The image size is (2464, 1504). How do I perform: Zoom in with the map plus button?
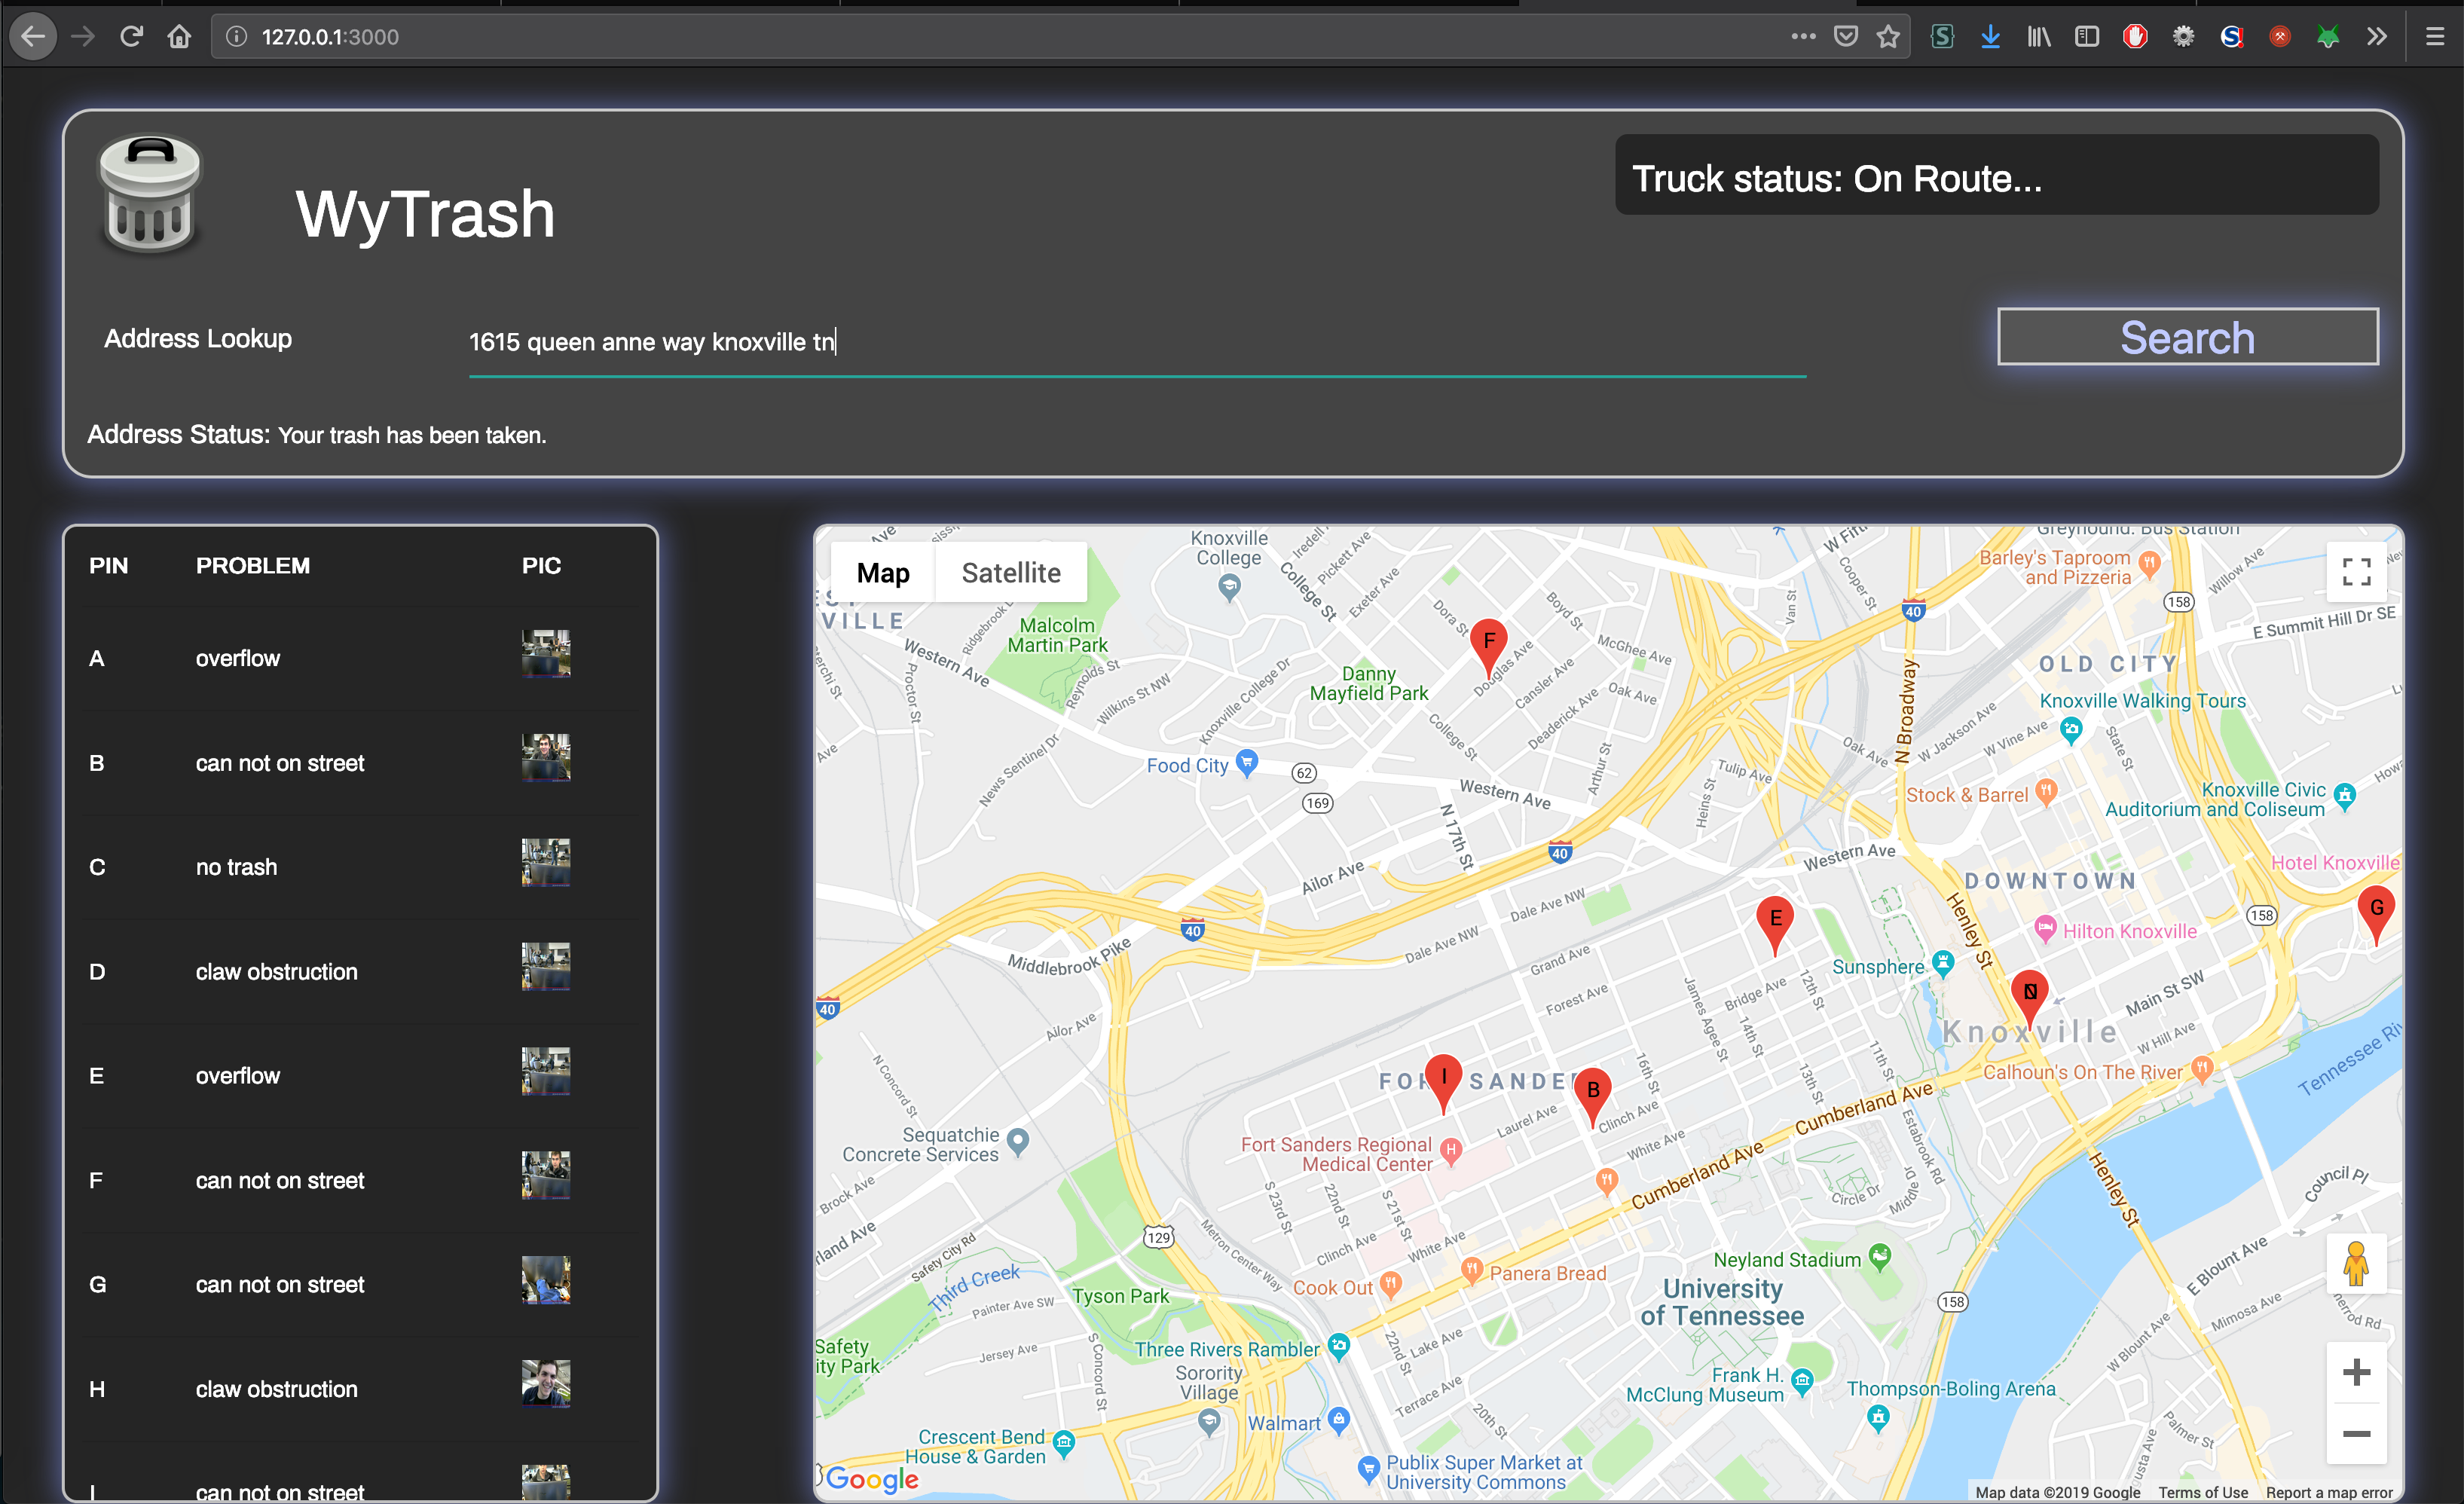tap(2356, 1372)
